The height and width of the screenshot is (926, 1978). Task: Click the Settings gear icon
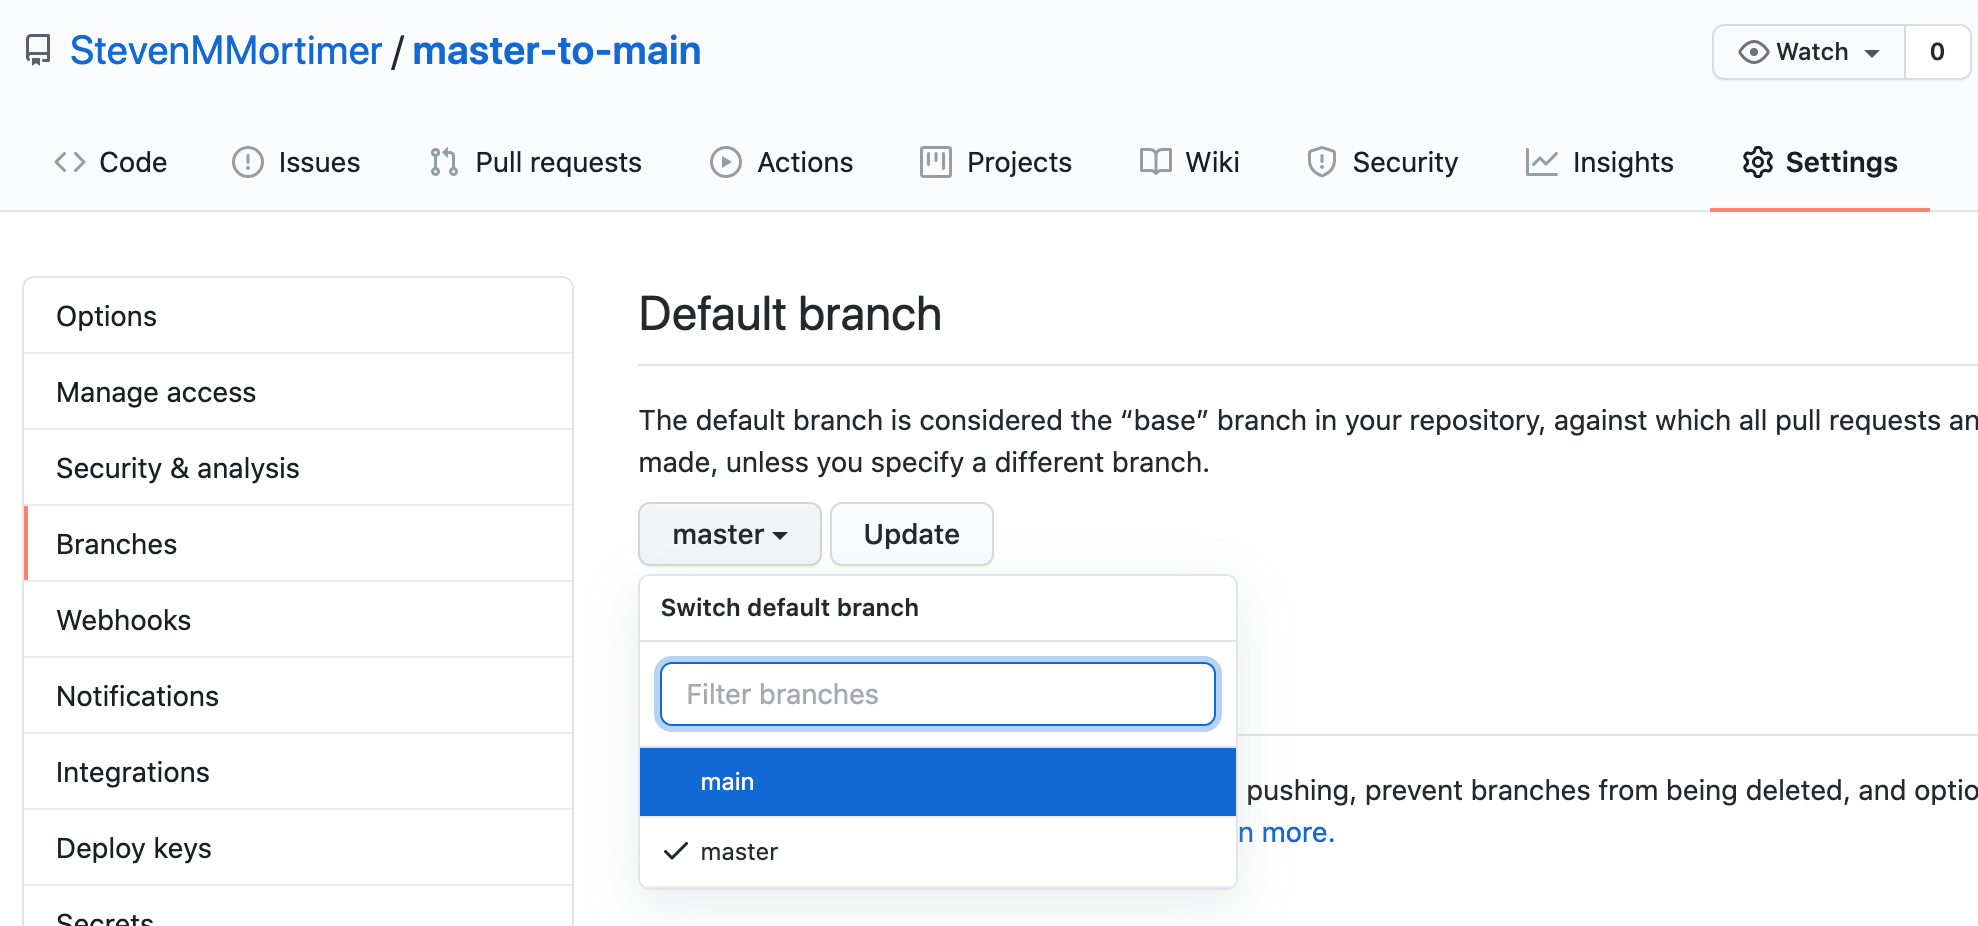click(1757, 162)
